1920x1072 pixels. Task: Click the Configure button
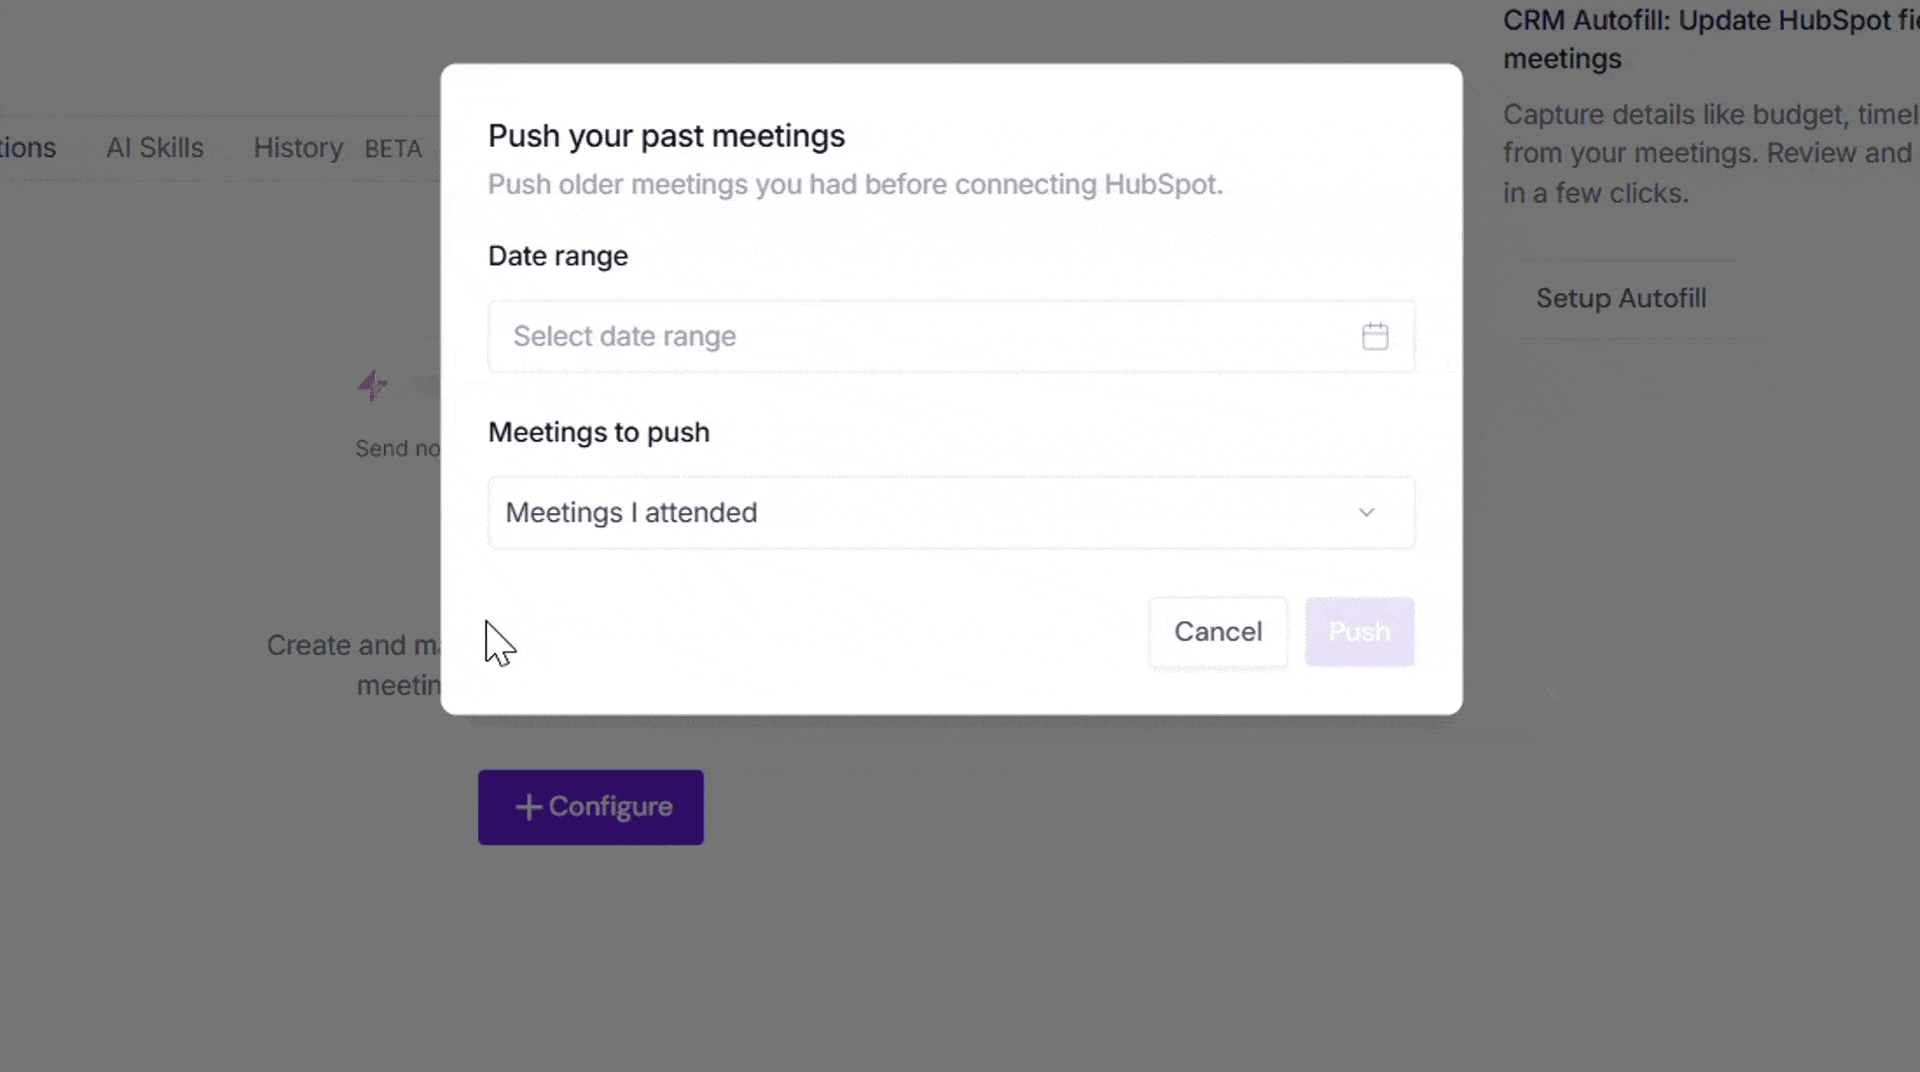coord(591,807)
